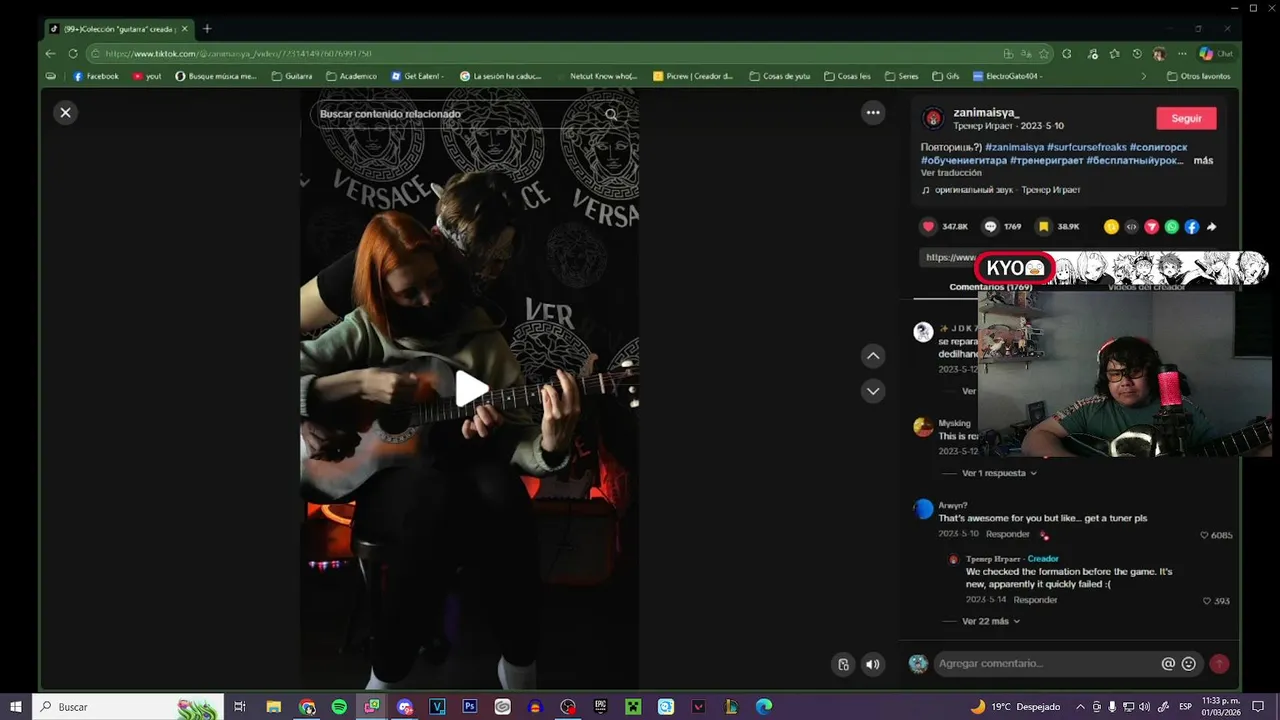Play the guitar video with center play button

[471, 389]
